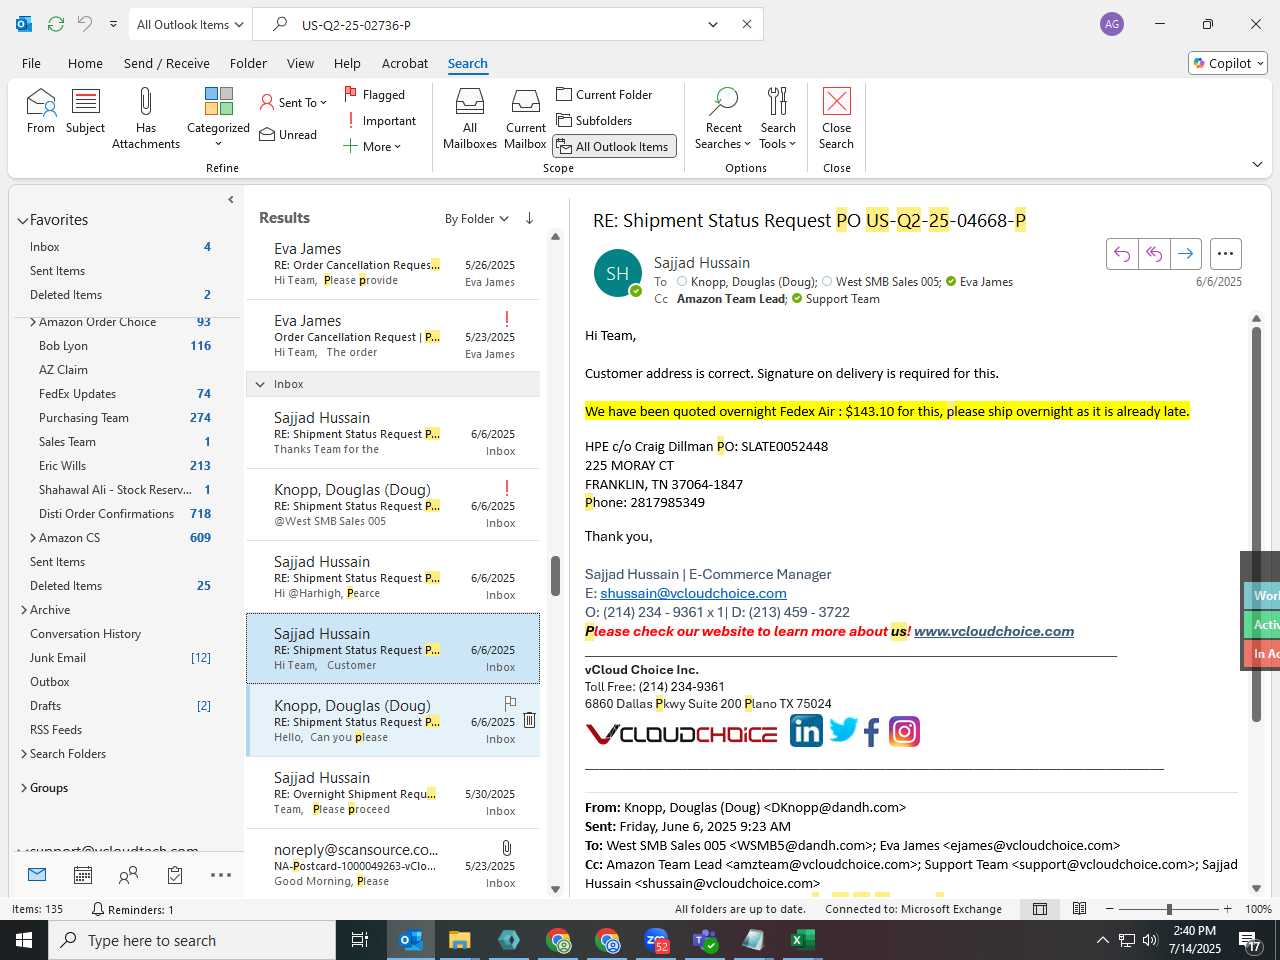Open By Folder sort dropdown

(x=476, y=219)
